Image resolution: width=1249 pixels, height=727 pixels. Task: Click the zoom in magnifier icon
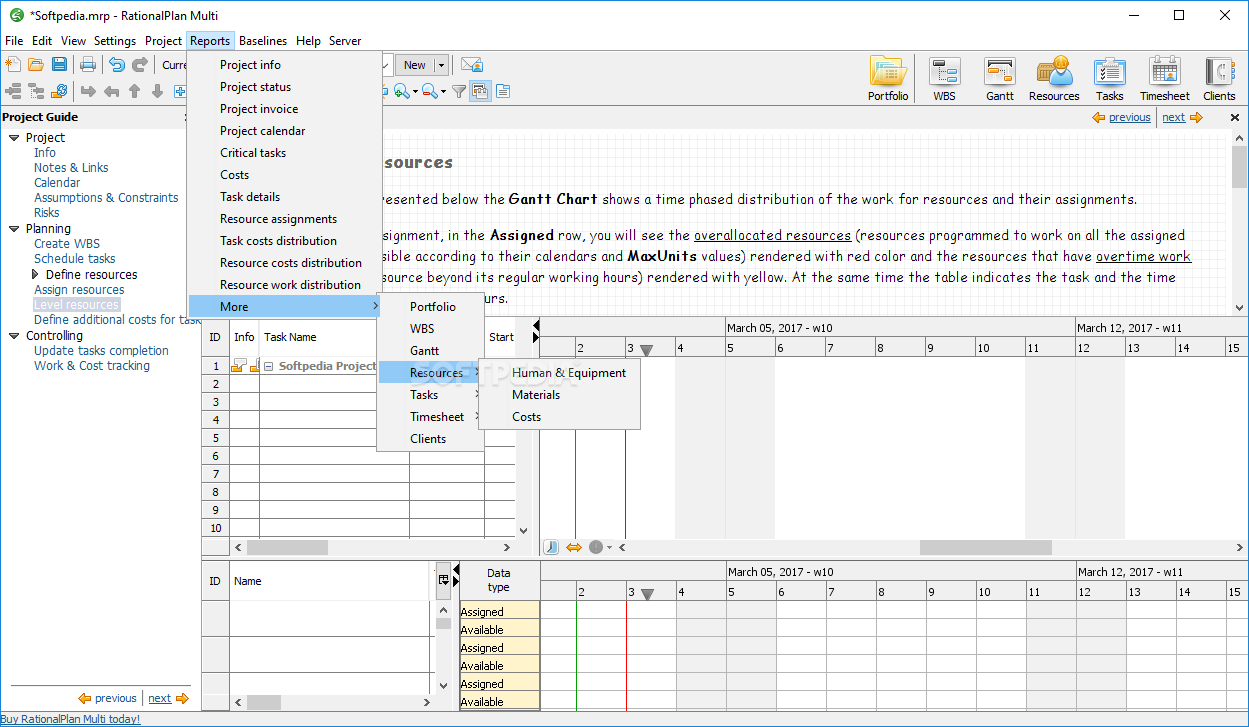(401, 91)
